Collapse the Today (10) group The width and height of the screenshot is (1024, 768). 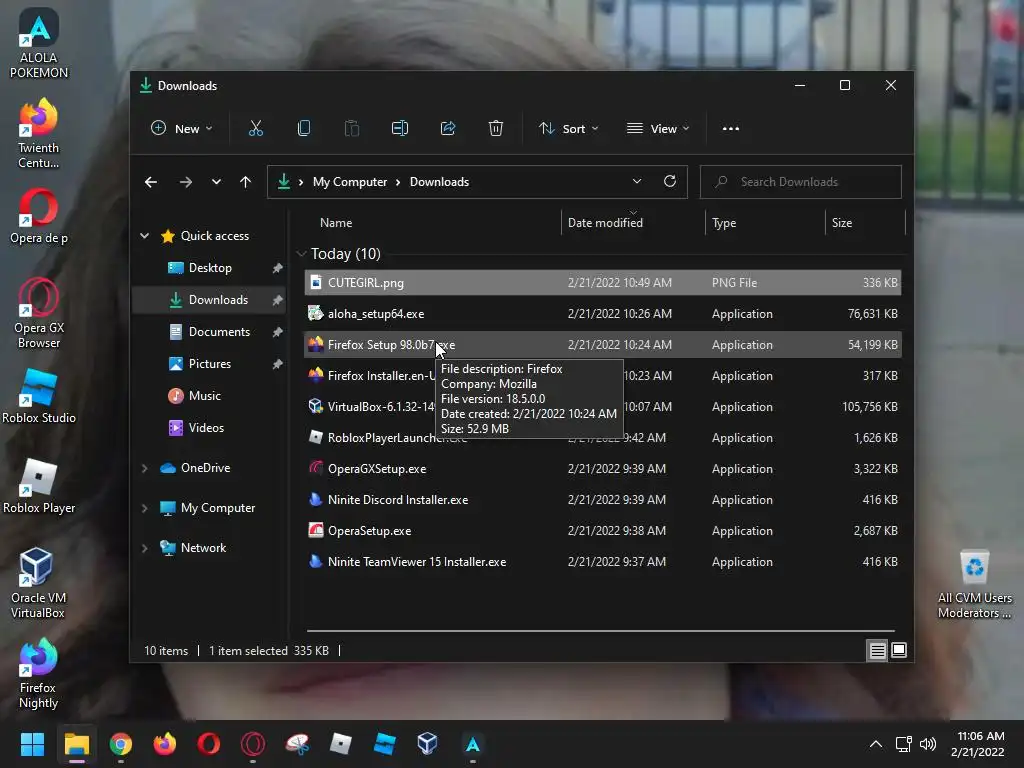[x=301, y=253]
